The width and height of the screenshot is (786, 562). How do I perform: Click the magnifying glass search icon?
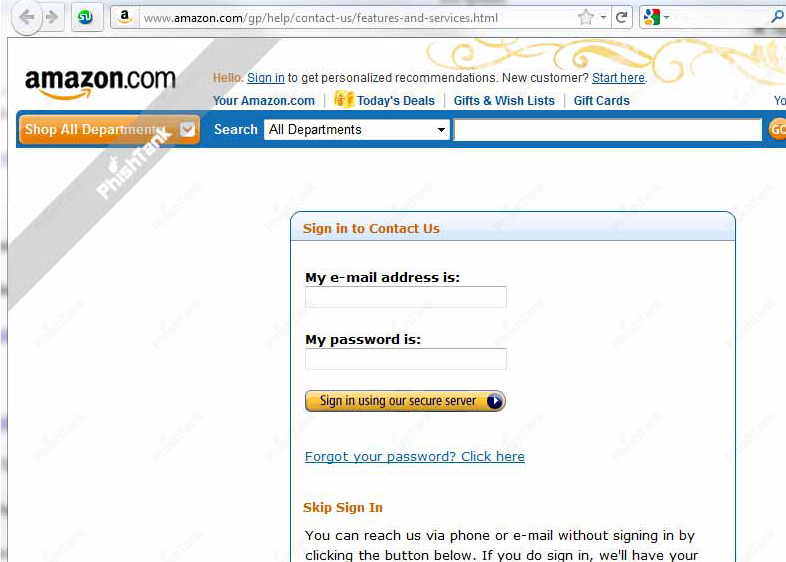[777, 17]
